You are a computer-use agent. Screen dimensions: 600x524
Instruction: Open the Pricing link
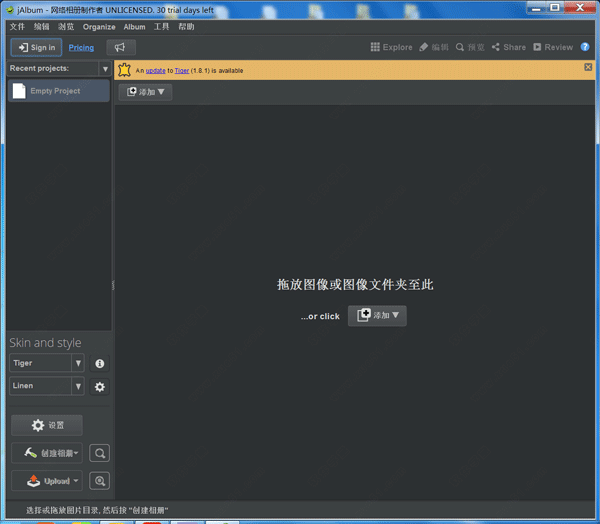(81, 47)
